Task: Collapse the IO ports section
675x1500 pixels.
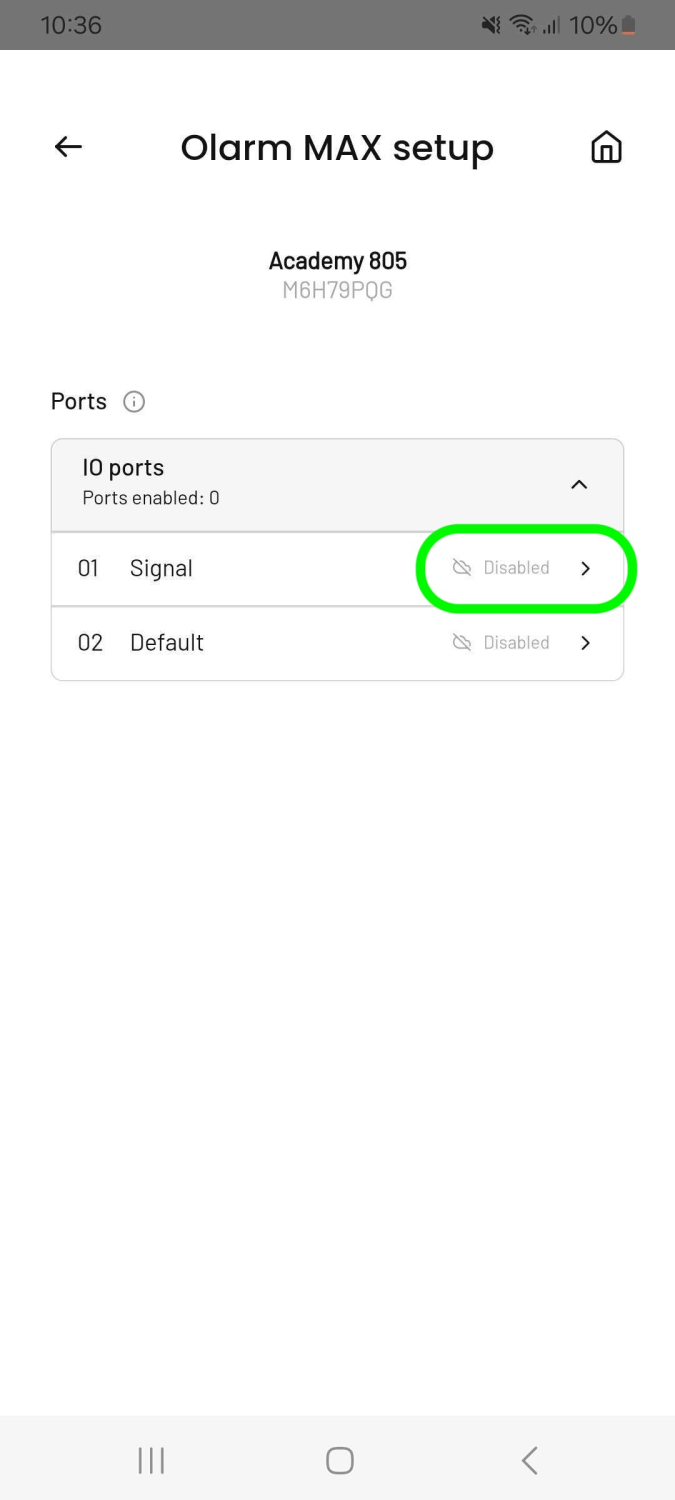Action: (579, 484)
